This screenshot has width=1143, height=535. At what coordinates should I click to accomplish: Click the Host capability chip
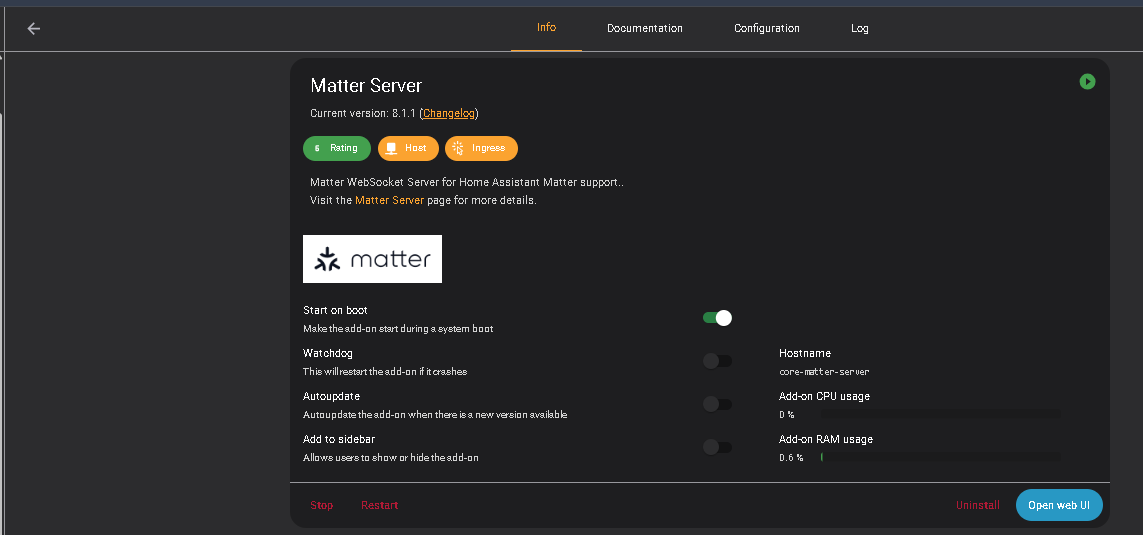[x=408, y=148]
